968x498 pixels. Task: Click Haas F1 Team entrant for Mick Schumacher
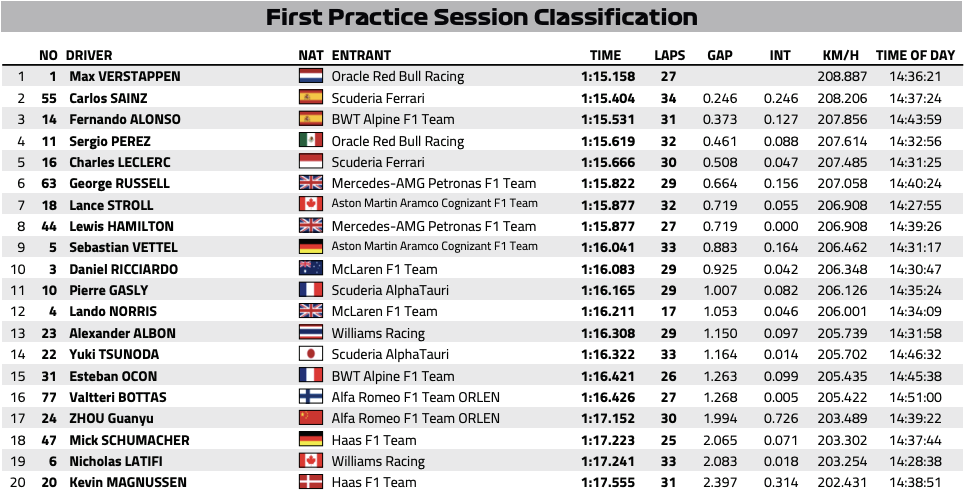point(373,440)
